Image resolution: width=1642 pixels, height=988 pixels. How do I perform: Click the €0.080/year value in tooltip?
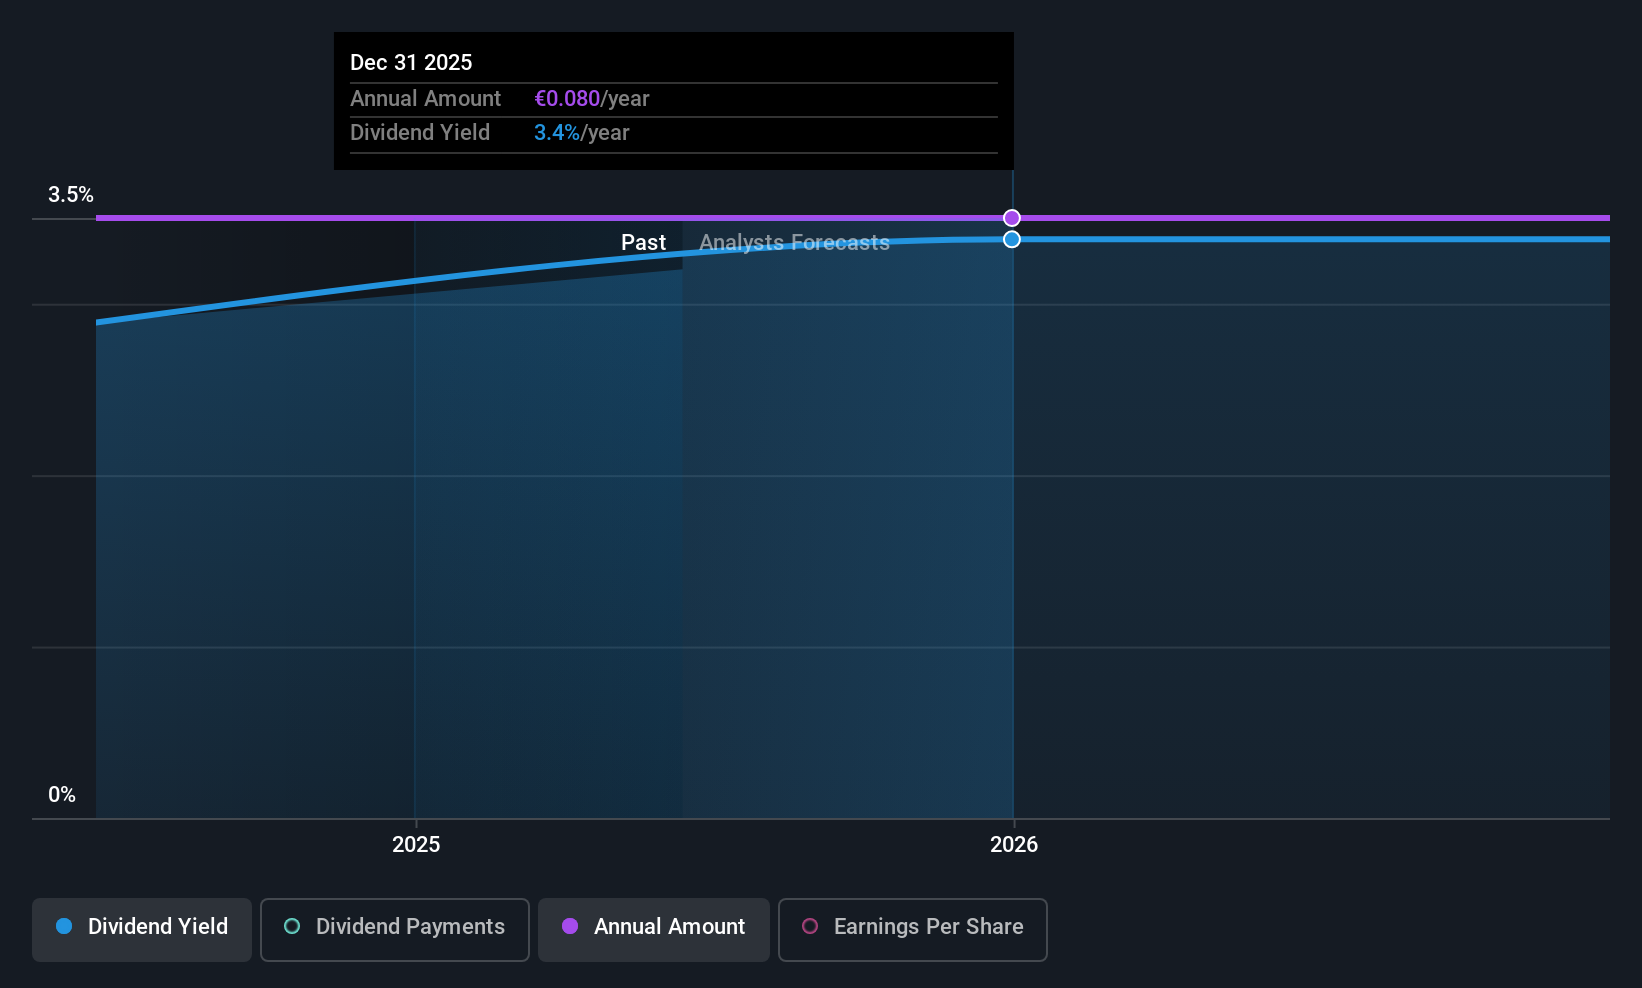[x=592, y=98]
